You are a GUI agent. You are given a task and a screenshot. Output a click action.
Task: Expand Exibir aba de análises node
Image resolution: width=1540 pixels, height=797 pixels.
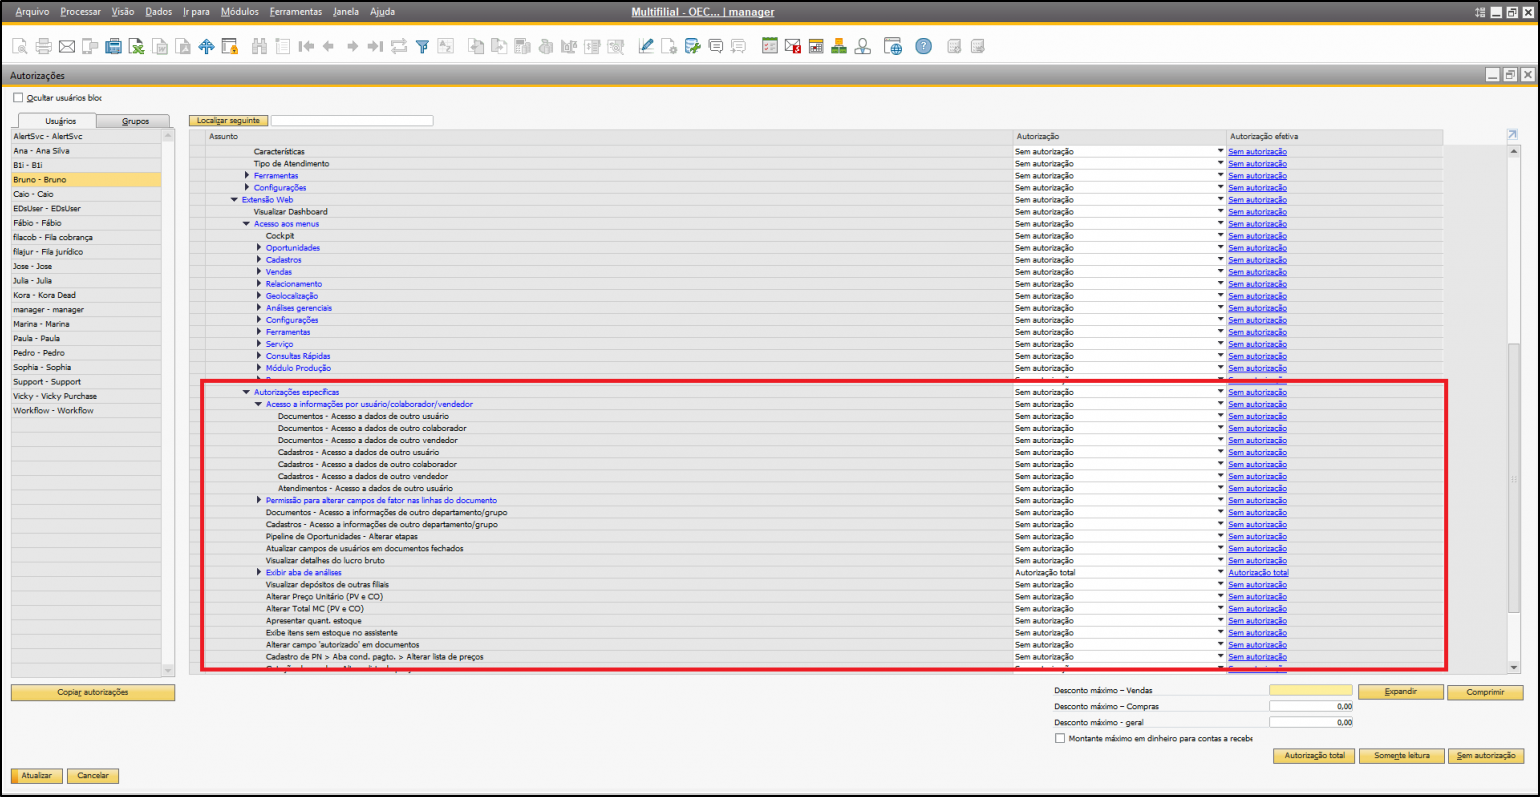point(259,573)
